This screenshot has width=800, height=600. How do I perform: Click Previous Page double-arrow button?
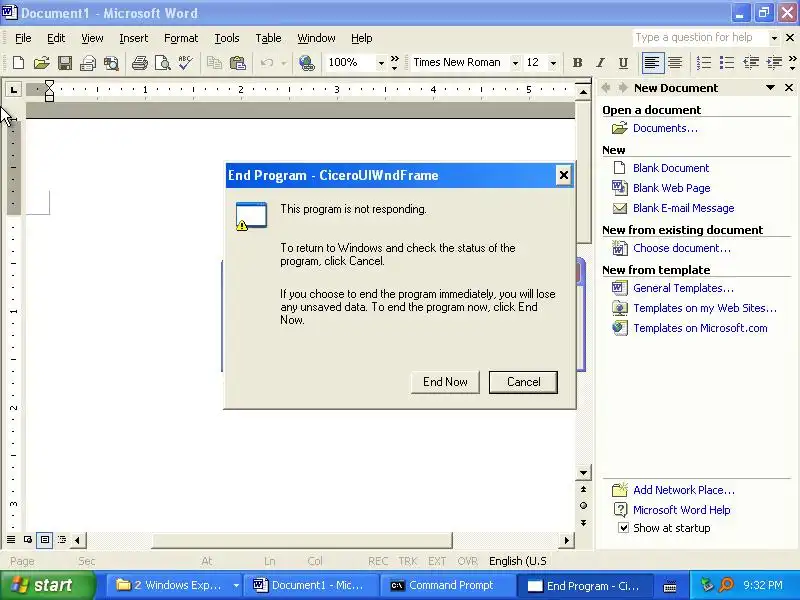(x=583, y=489)
